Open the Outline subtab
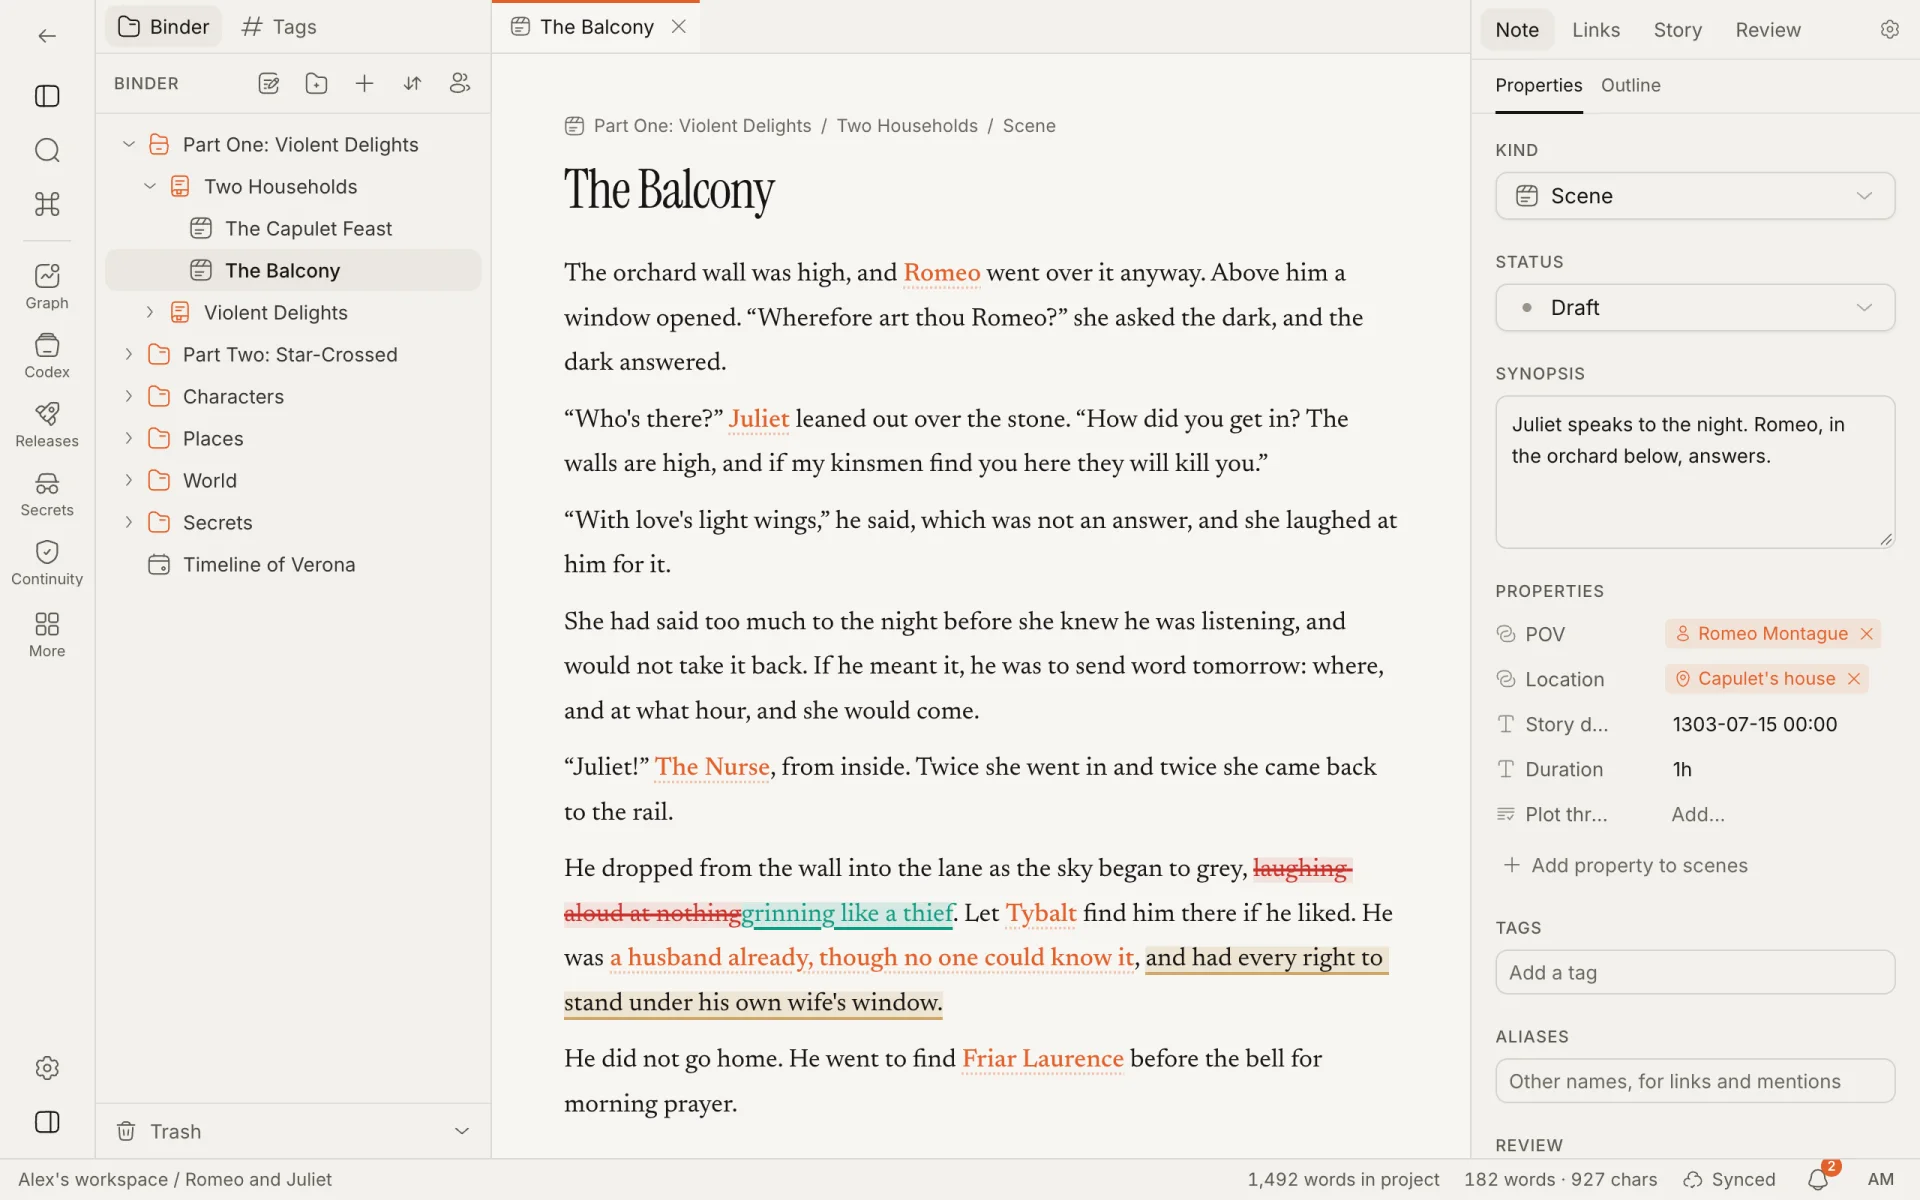The image size is (1920, 1200). 1630,85
